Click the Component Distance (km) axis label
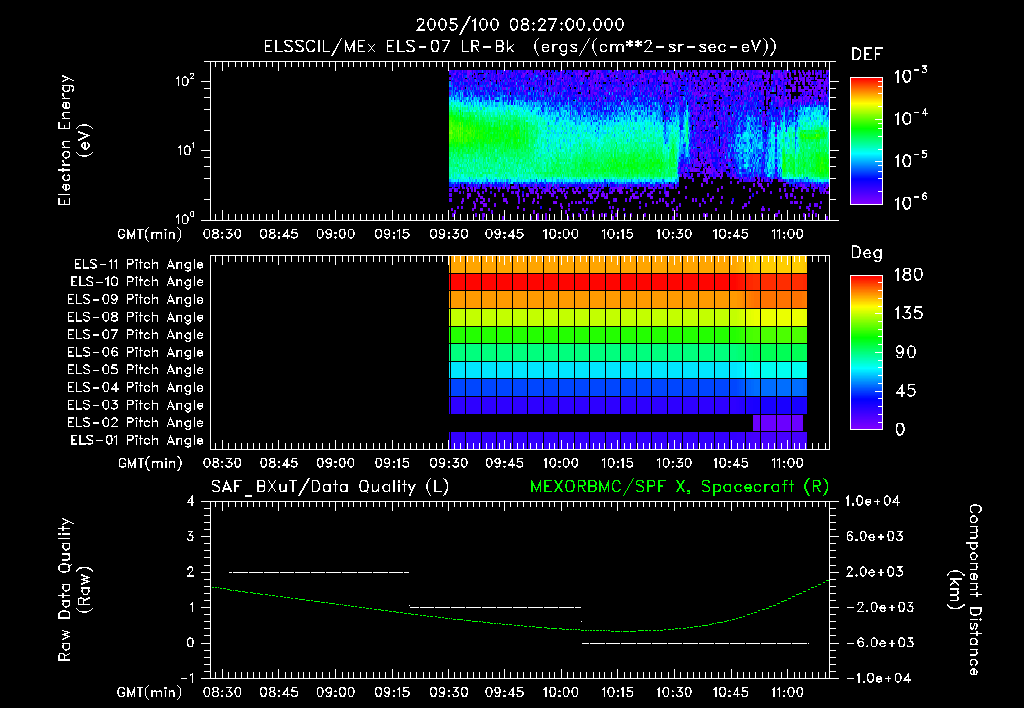The image size is (1024, 708). (965, 590)
